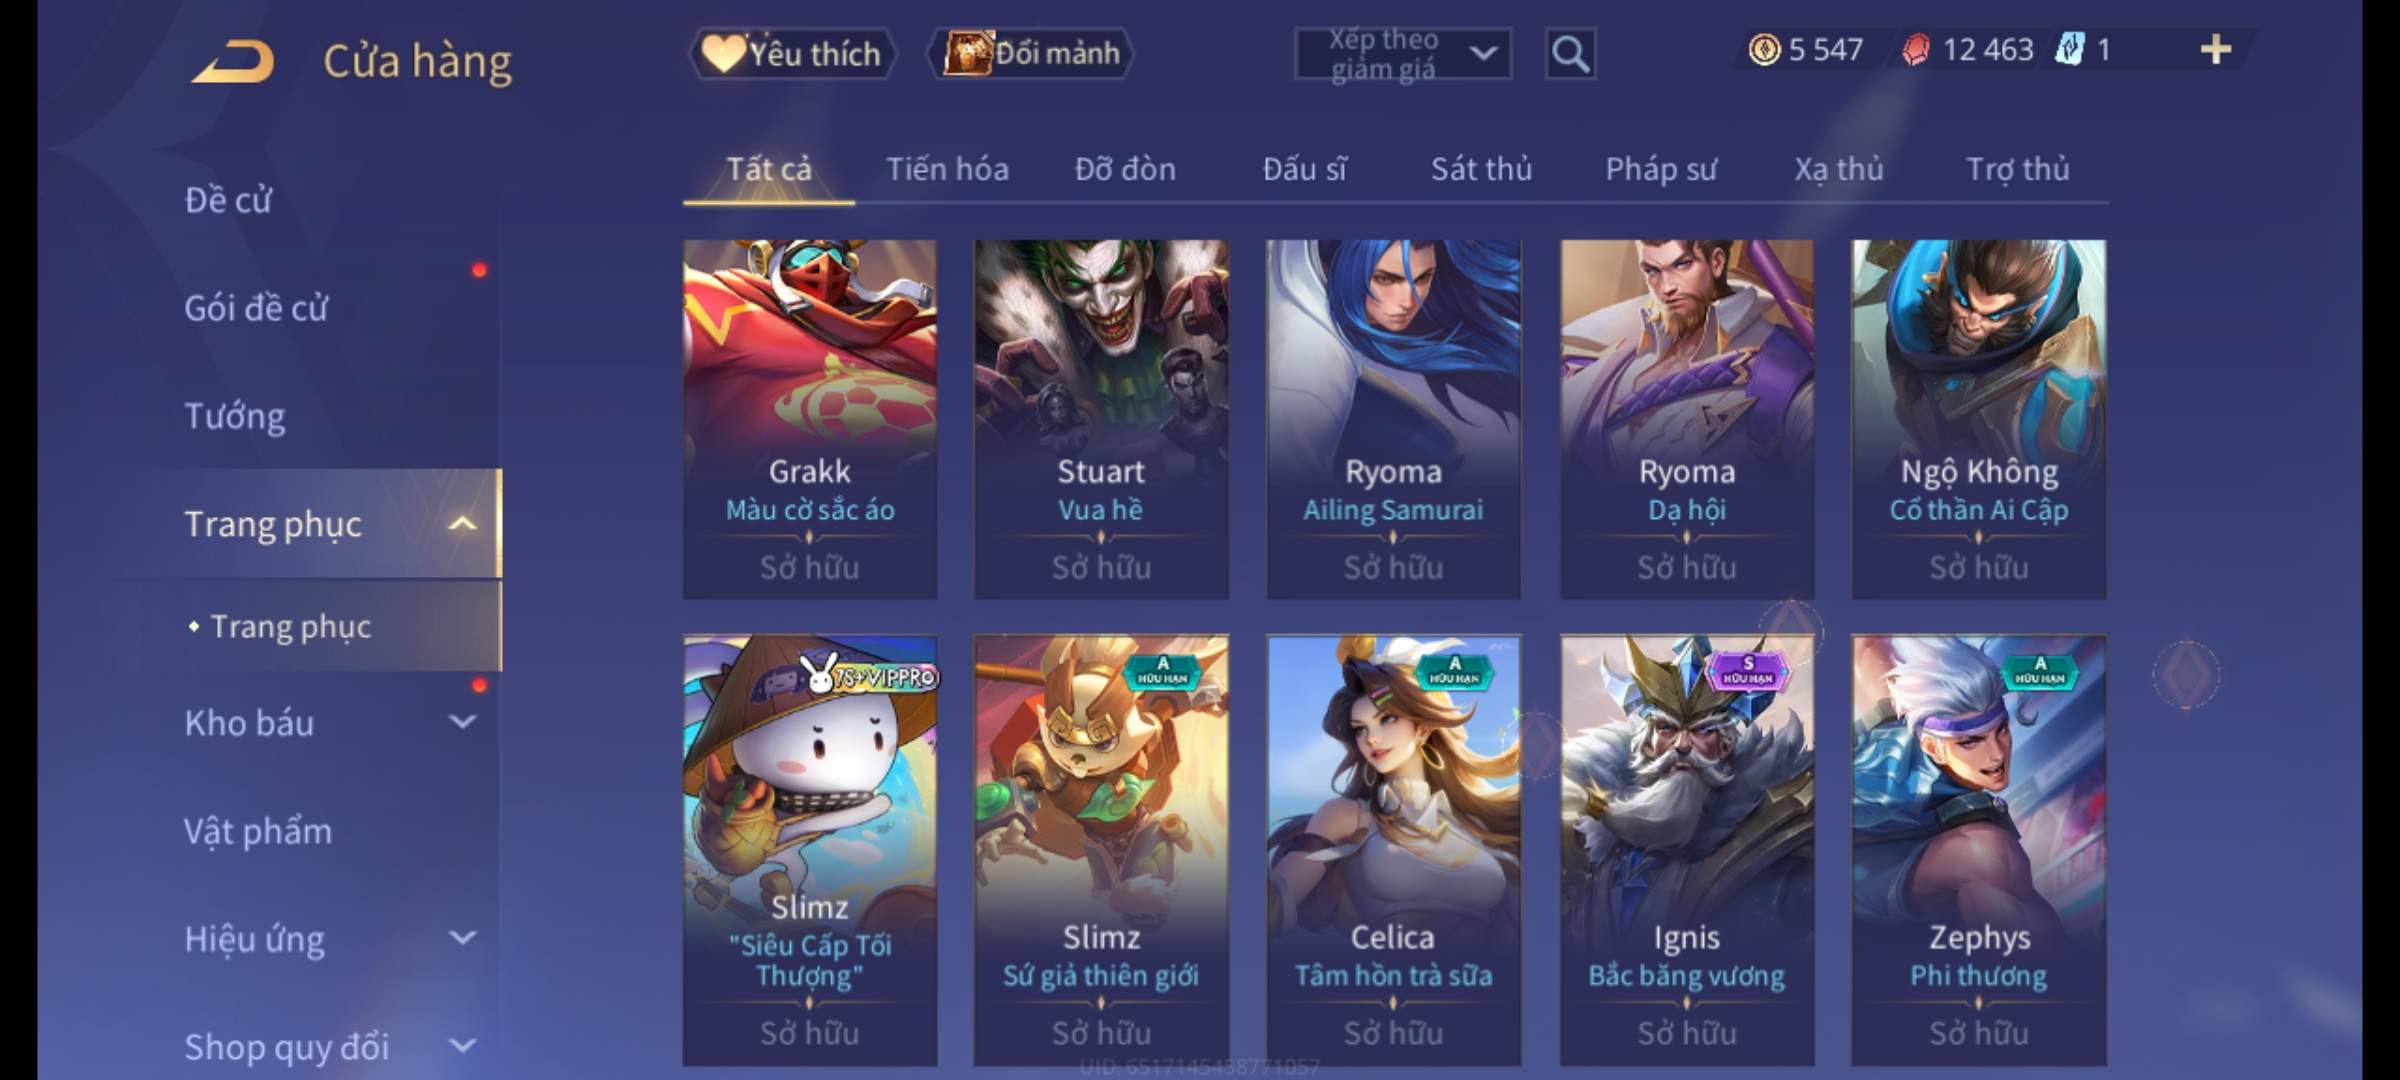Click the red gem currency icon

(1916, 49)
